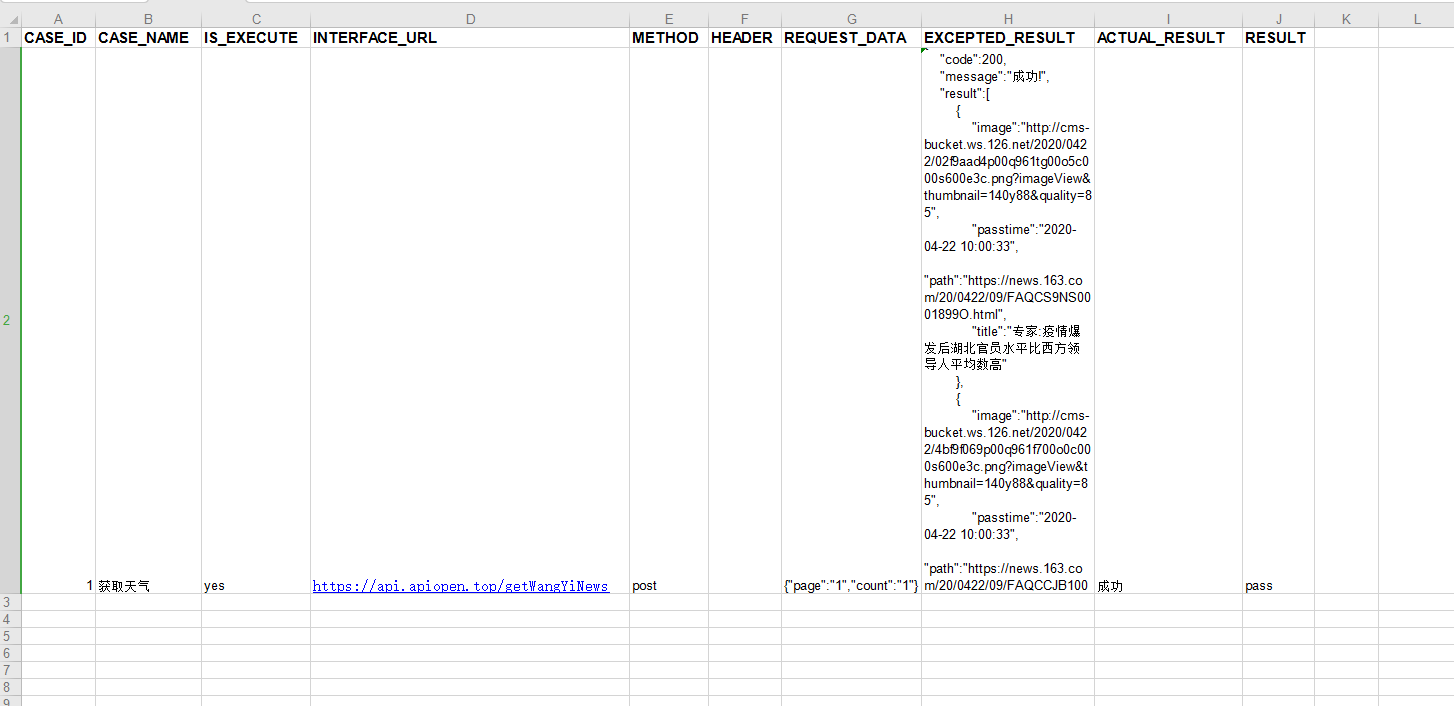The width and height of the screenshot is (1454, 706).
Task: Select the expected result JSON cell
Action: (1008, 320)
